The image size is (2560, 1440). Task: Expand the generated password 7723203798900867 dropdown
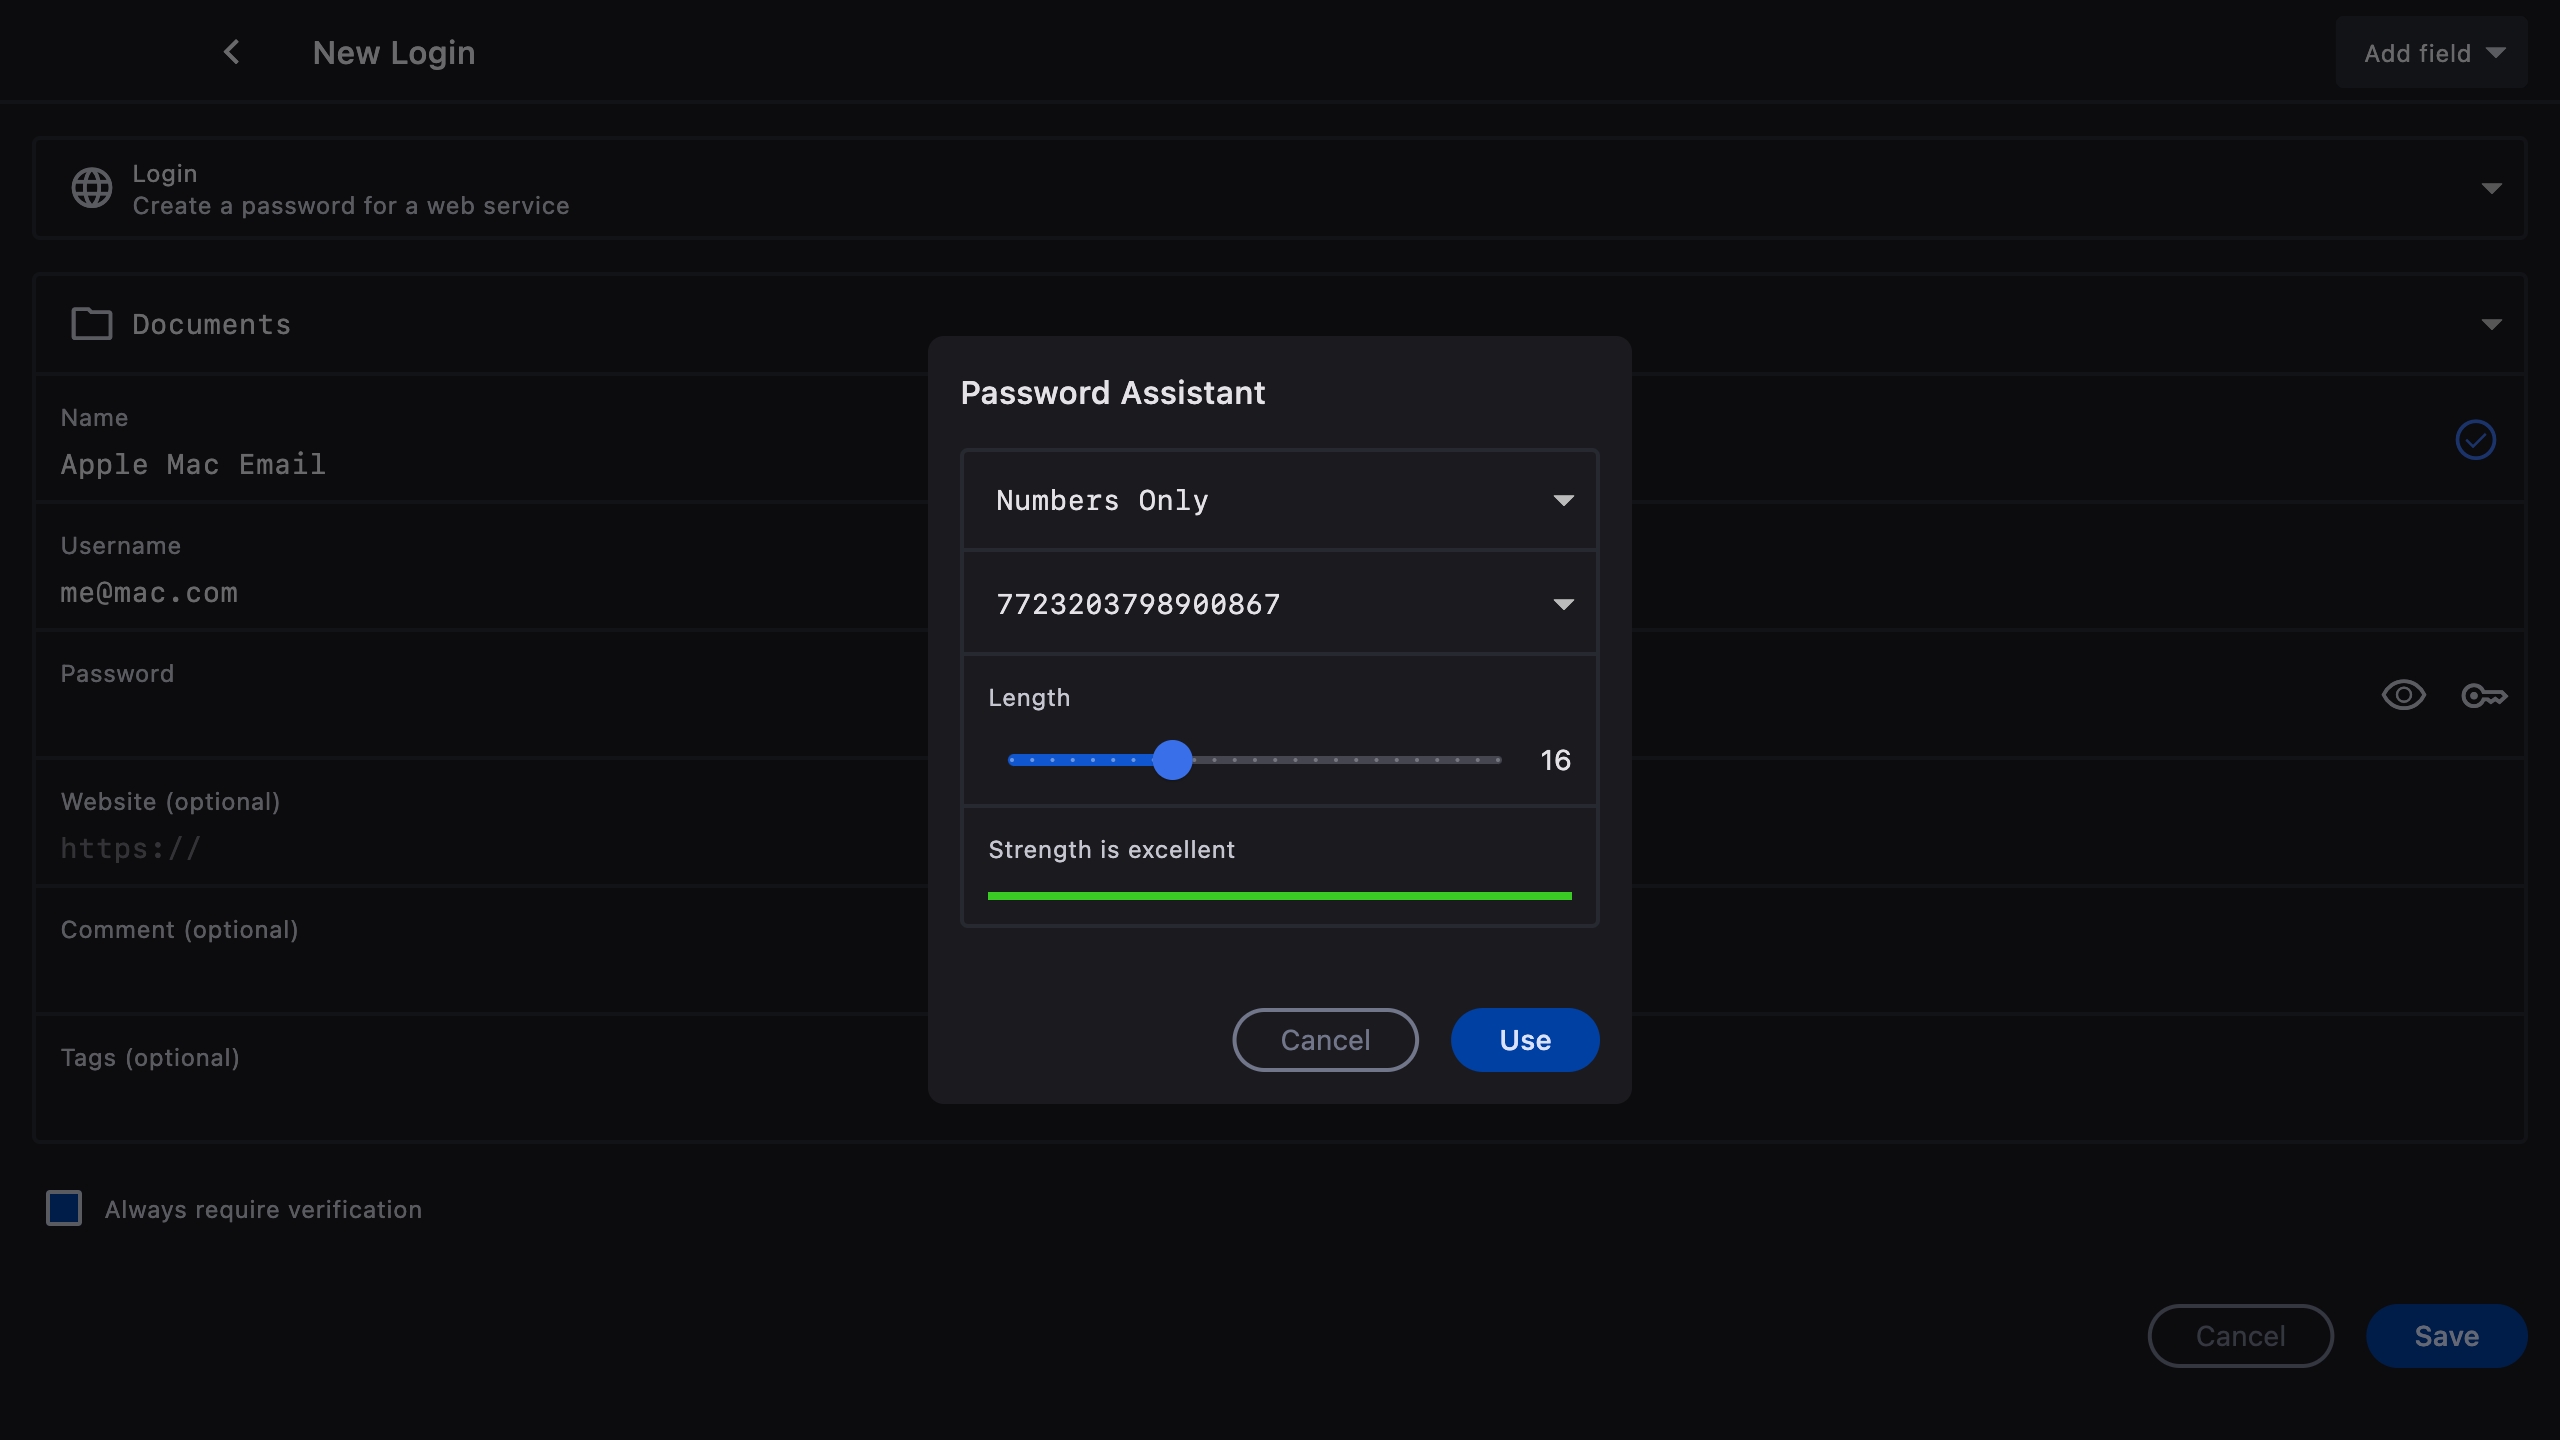point(1563,604)
